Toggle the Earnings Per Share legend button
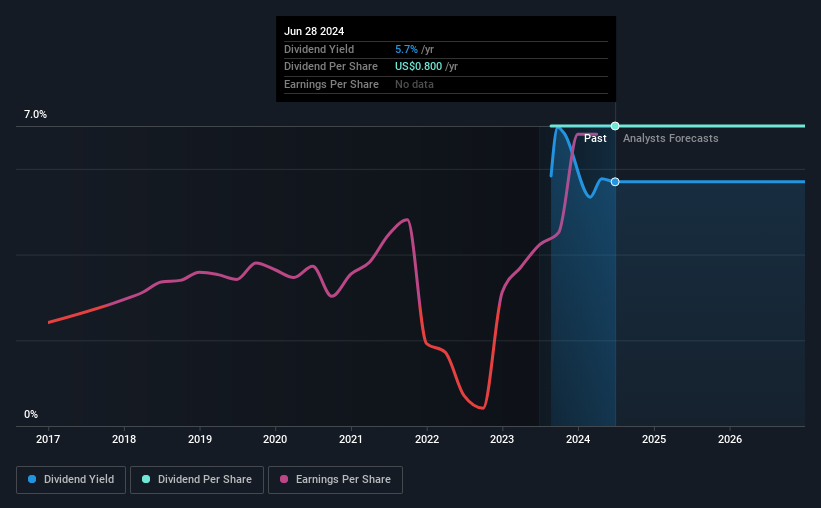The width and height of the screenshot is (821, 508). tap(335, 480)
